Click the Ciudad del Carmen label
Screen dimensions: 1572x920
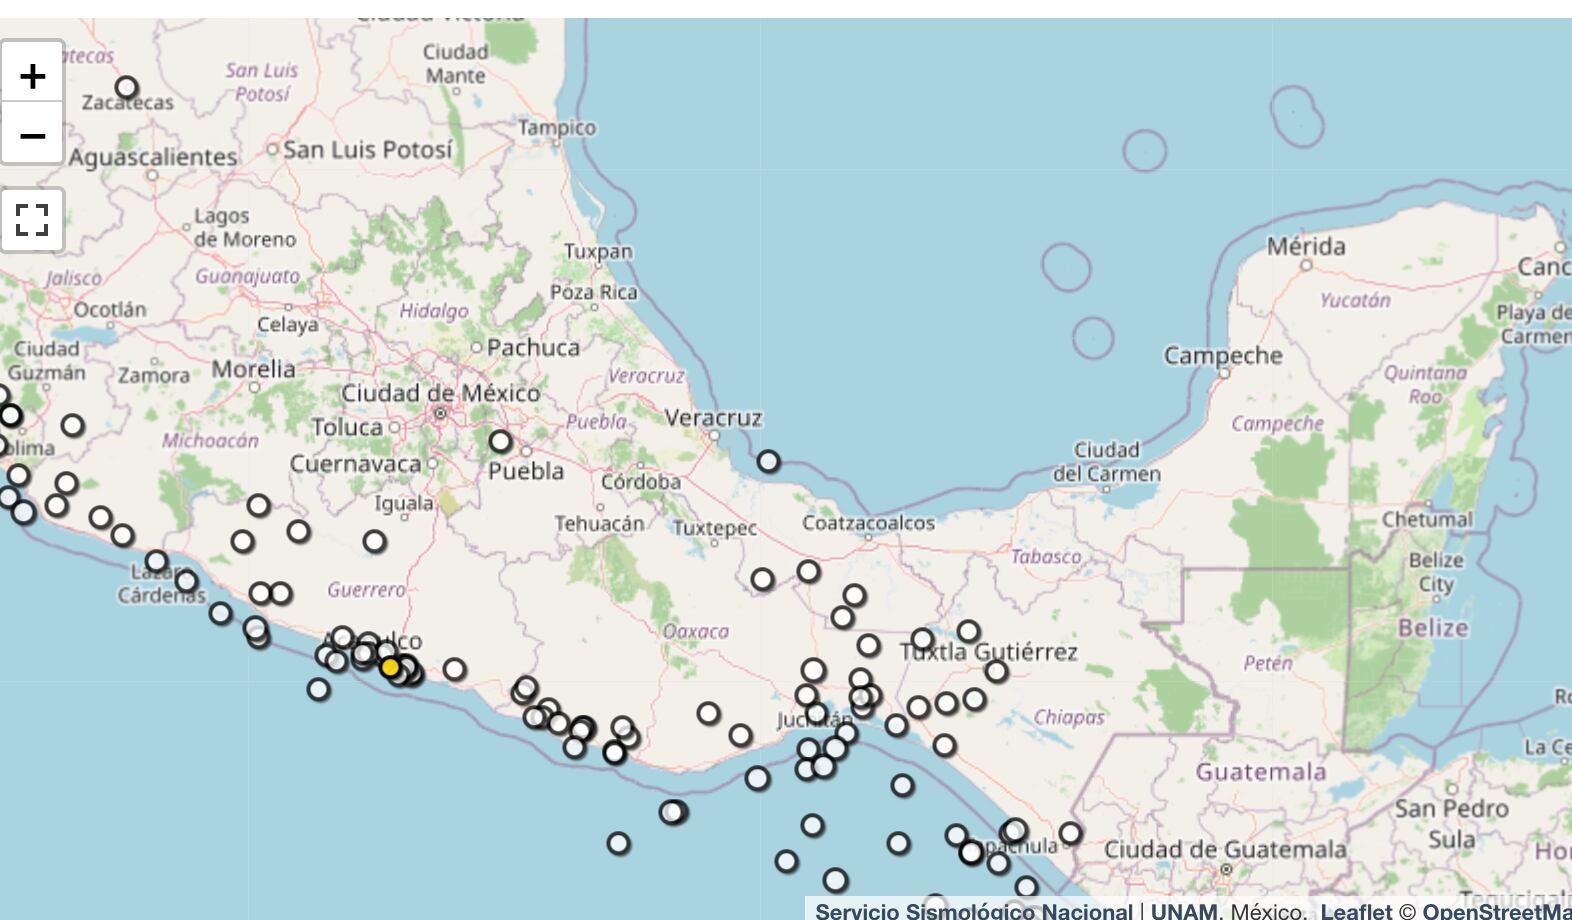(x=1107, y=462)
